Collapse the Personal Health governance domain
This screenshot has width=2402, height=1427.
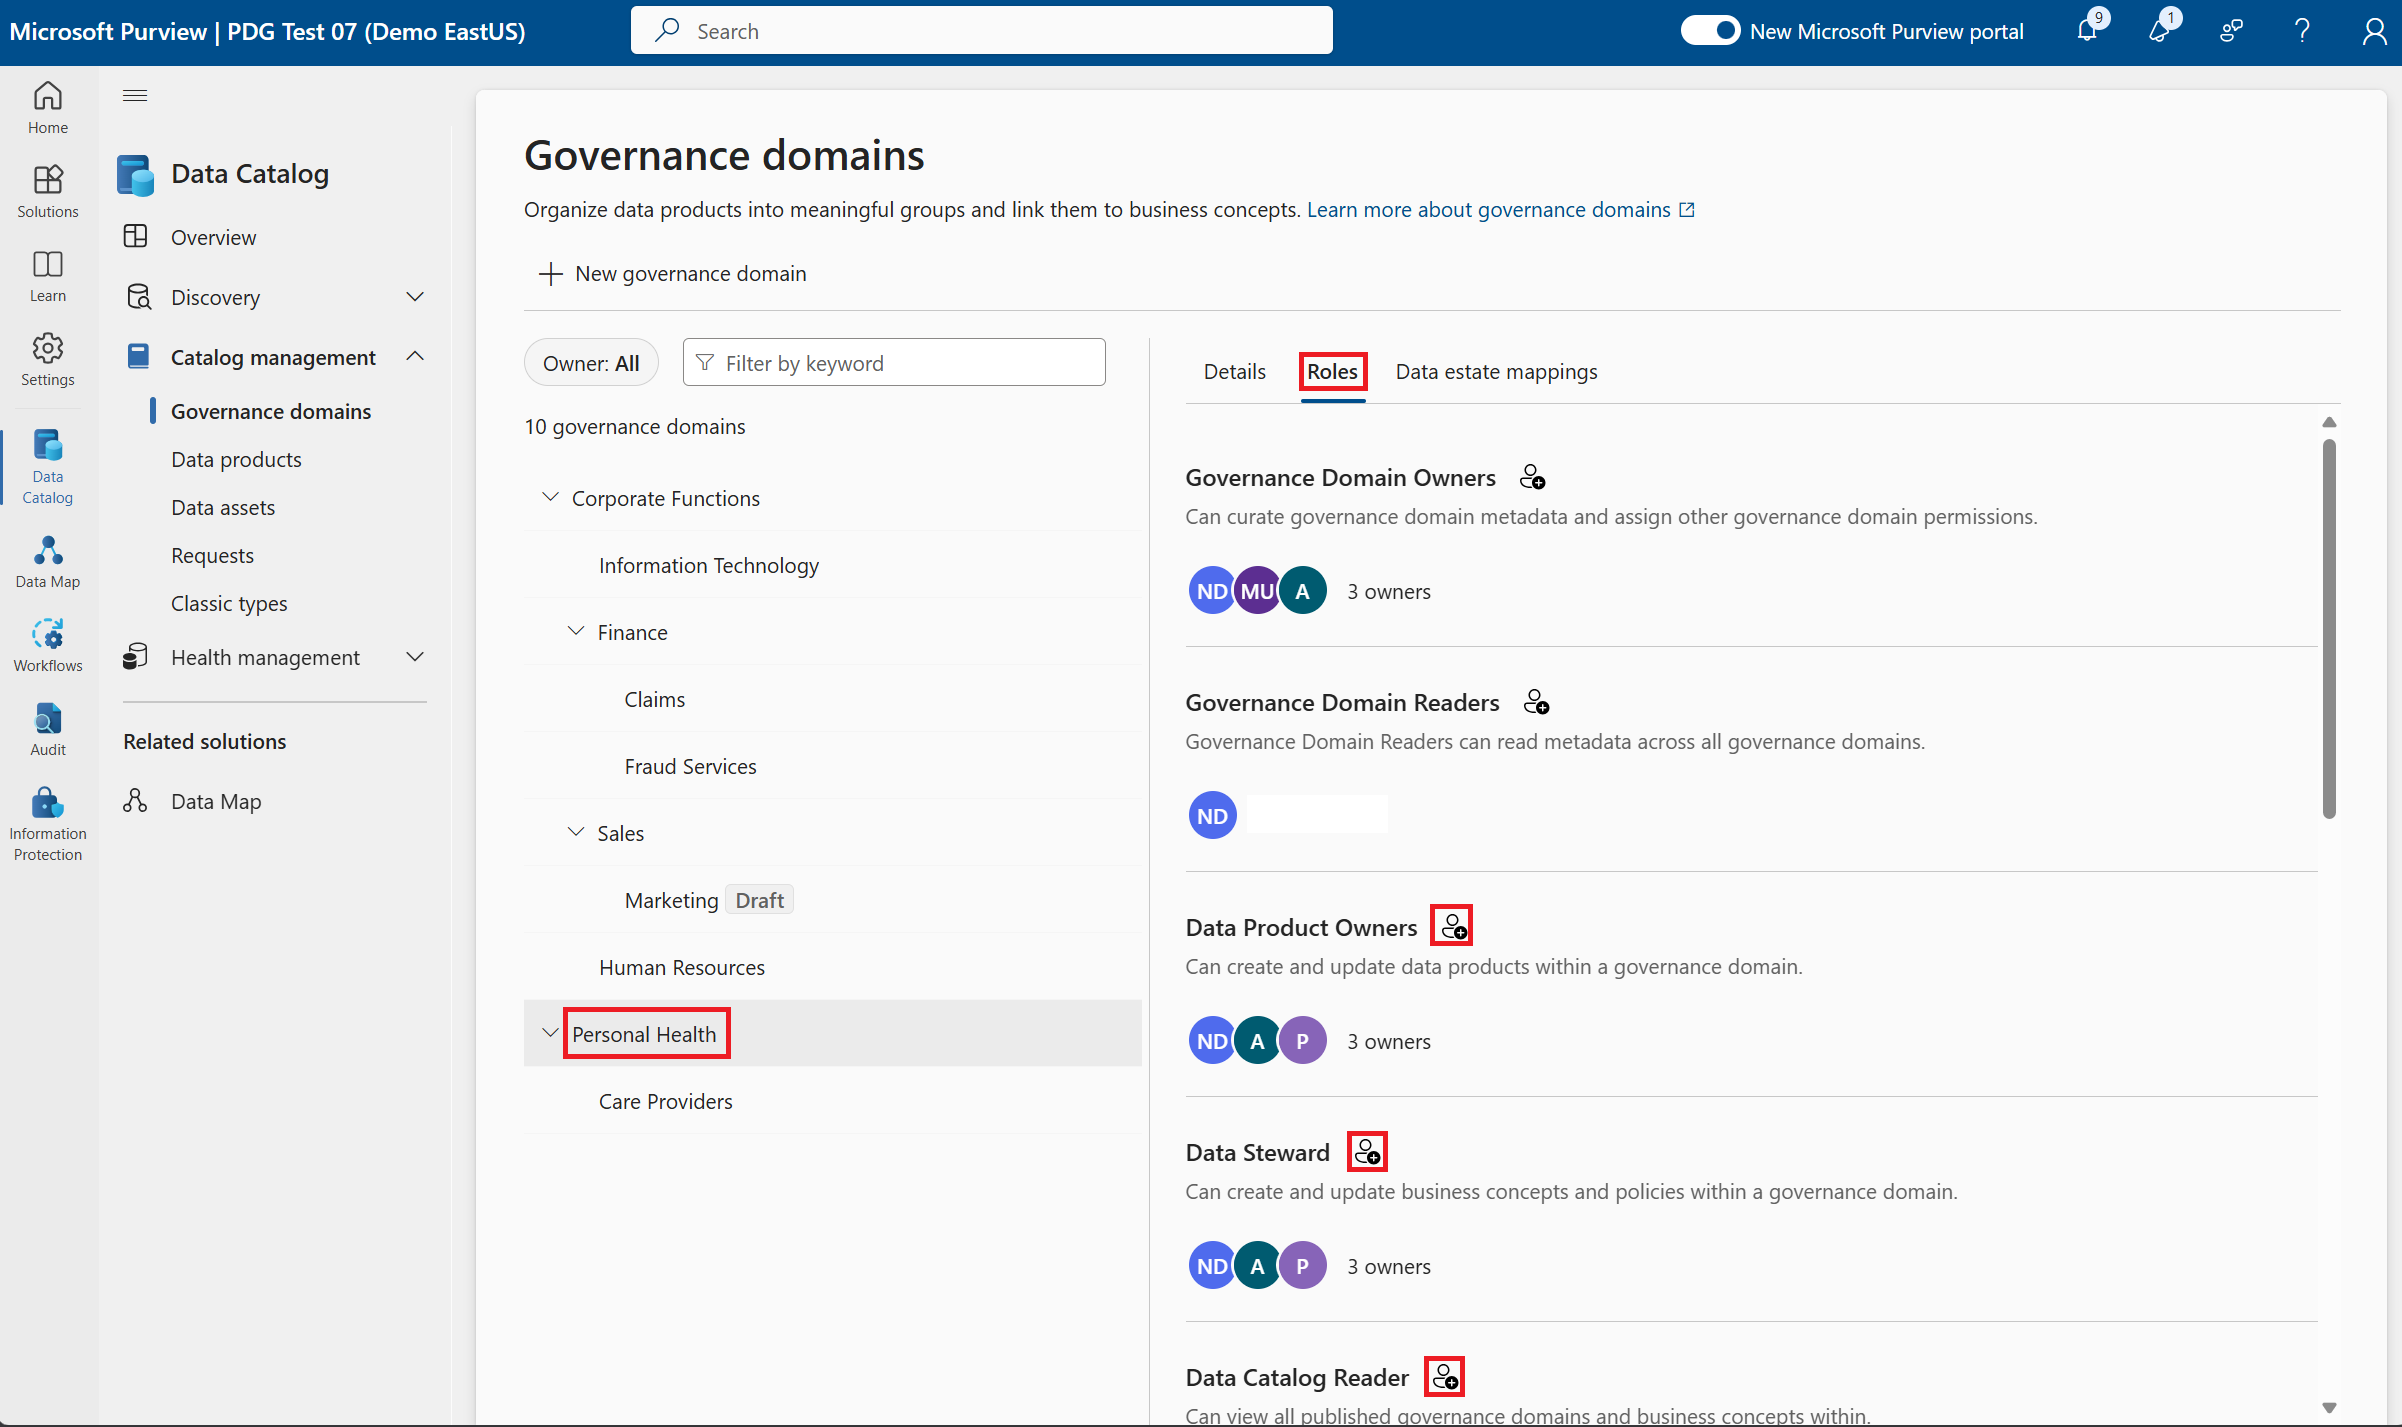click(x=547, y=1033)
